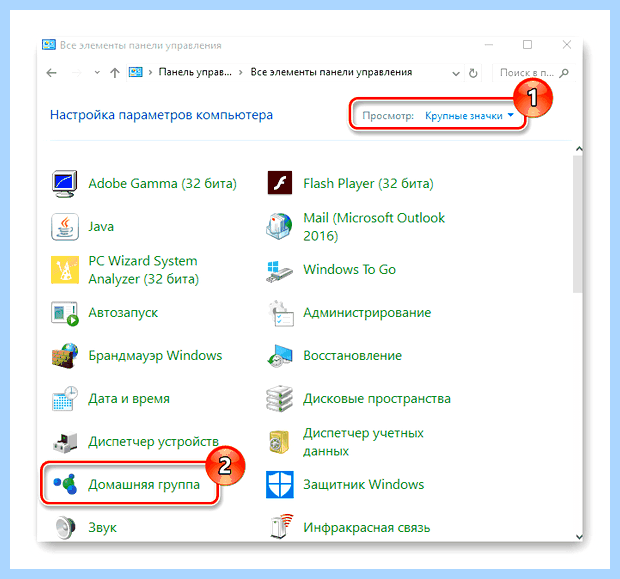This screenshot has height=579, width=620.
Task: Close the control panel window
Action: (567, 45)
